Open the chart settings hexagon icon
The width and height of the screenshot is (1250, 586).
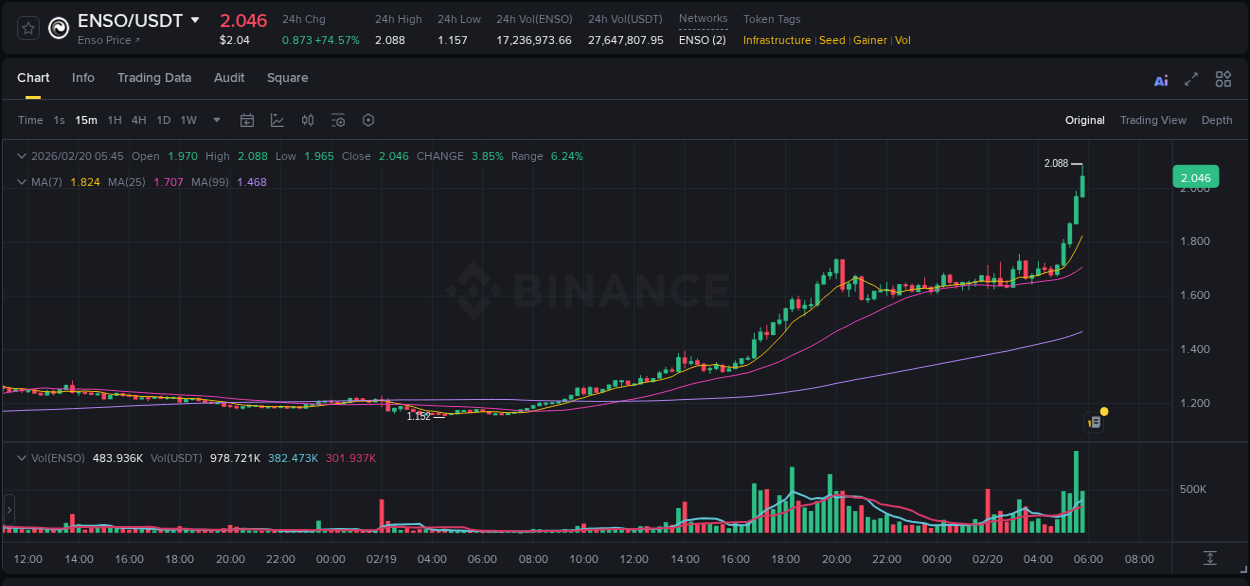368,120
